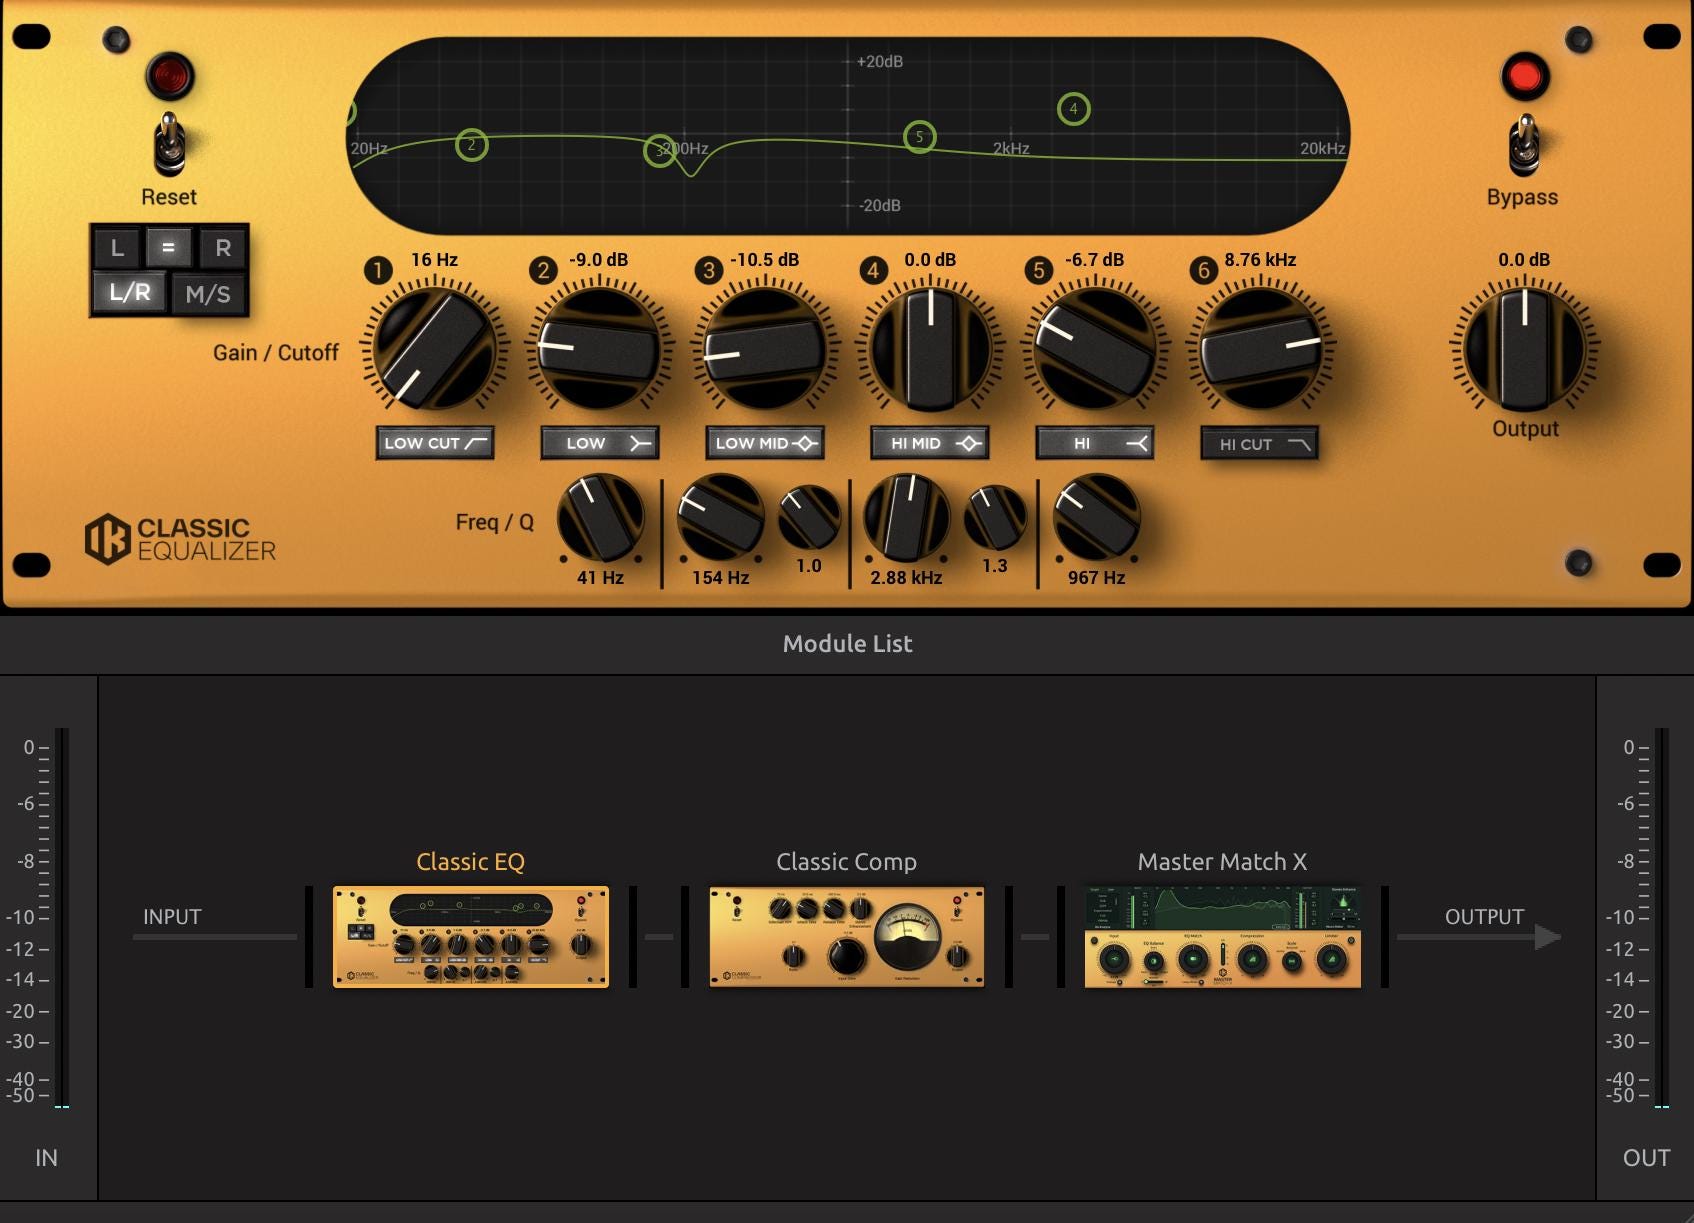Viewport: 1694px width, 1223px height.
Task: Click the 2.88 kHz frequency knob
Action: pyautogui.click(x=906, y=518)
